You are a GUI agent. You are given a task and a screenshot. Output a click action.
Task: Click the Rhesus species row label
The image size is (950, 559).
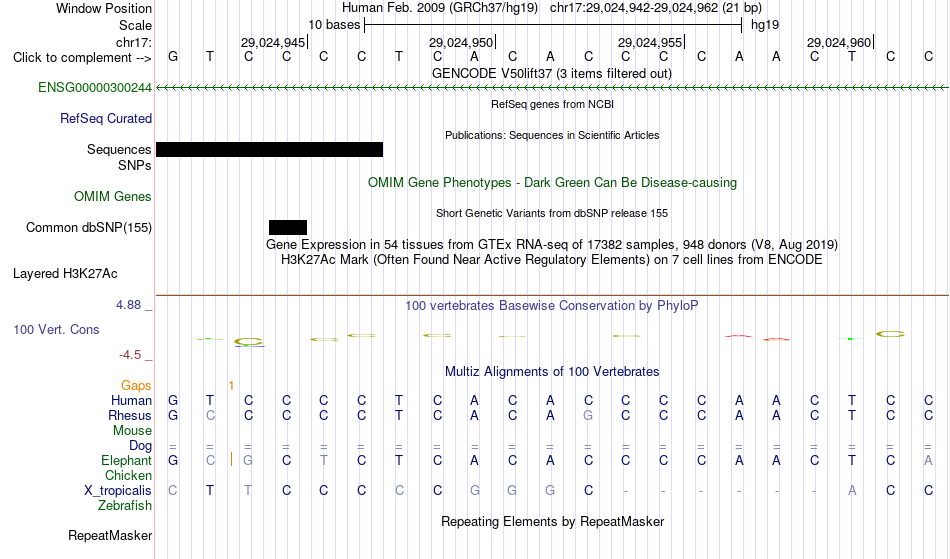pyautogui.click(x=130, y=415)
